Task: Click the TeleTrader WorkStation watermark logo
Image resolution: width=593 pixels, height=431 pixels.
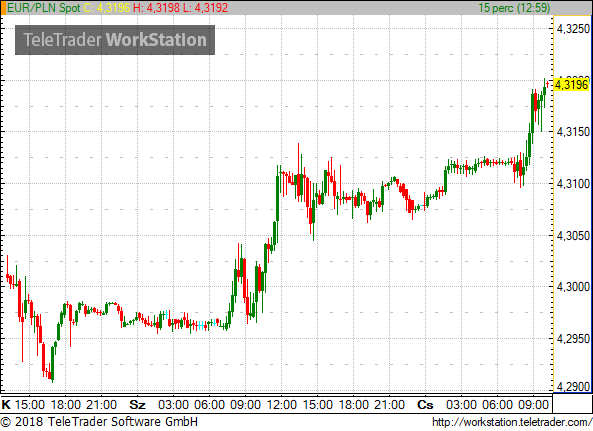Action: tap(115, 40)
